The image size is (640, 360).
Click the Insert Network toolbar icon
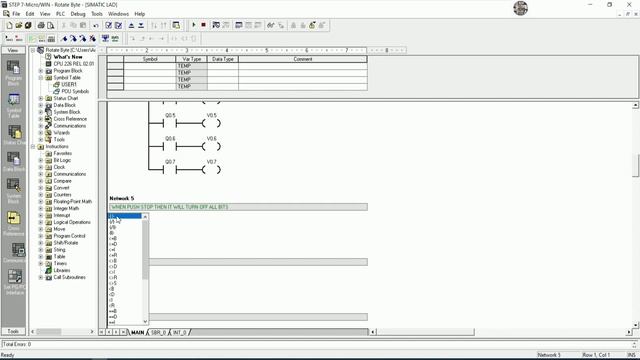tap(9, 38)
